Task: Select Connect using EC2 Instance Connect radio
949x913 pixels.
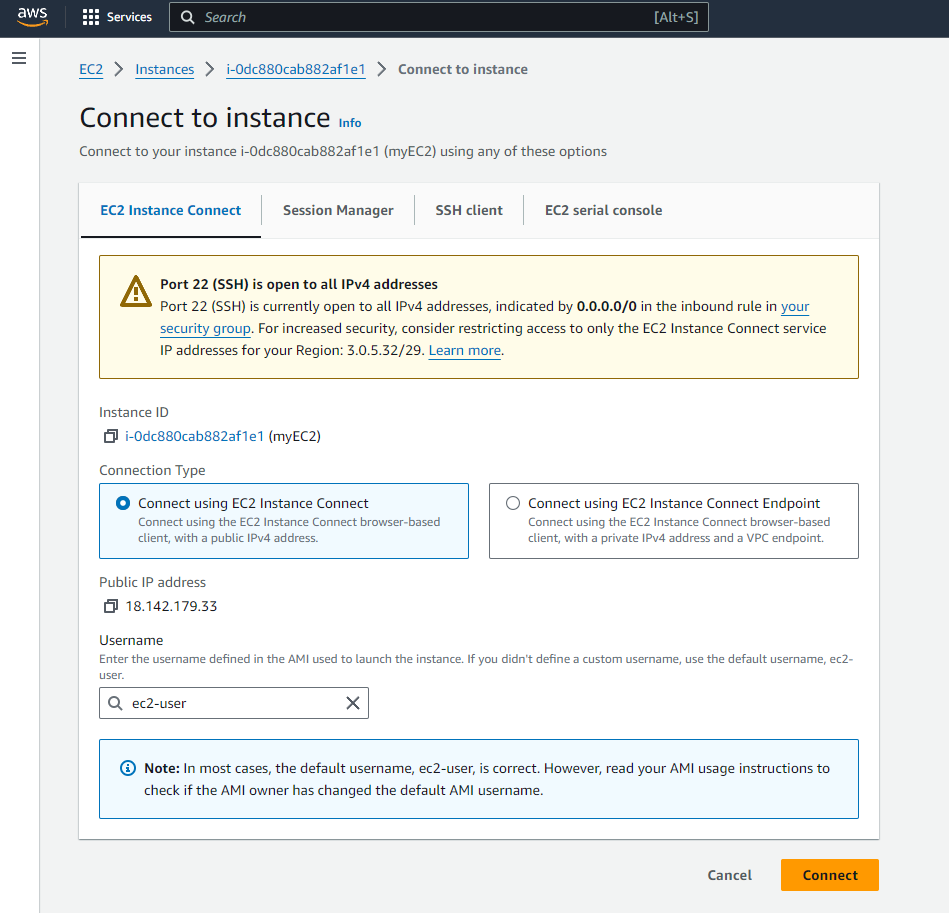Action: click(123, 504)
